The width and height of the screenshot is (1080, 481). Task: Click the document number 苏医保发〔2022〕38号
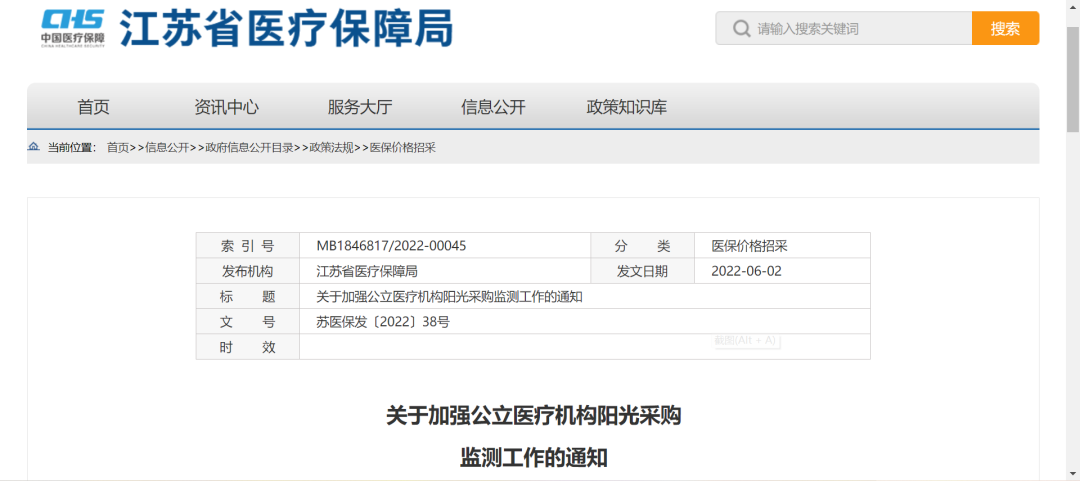pos(383,322)
